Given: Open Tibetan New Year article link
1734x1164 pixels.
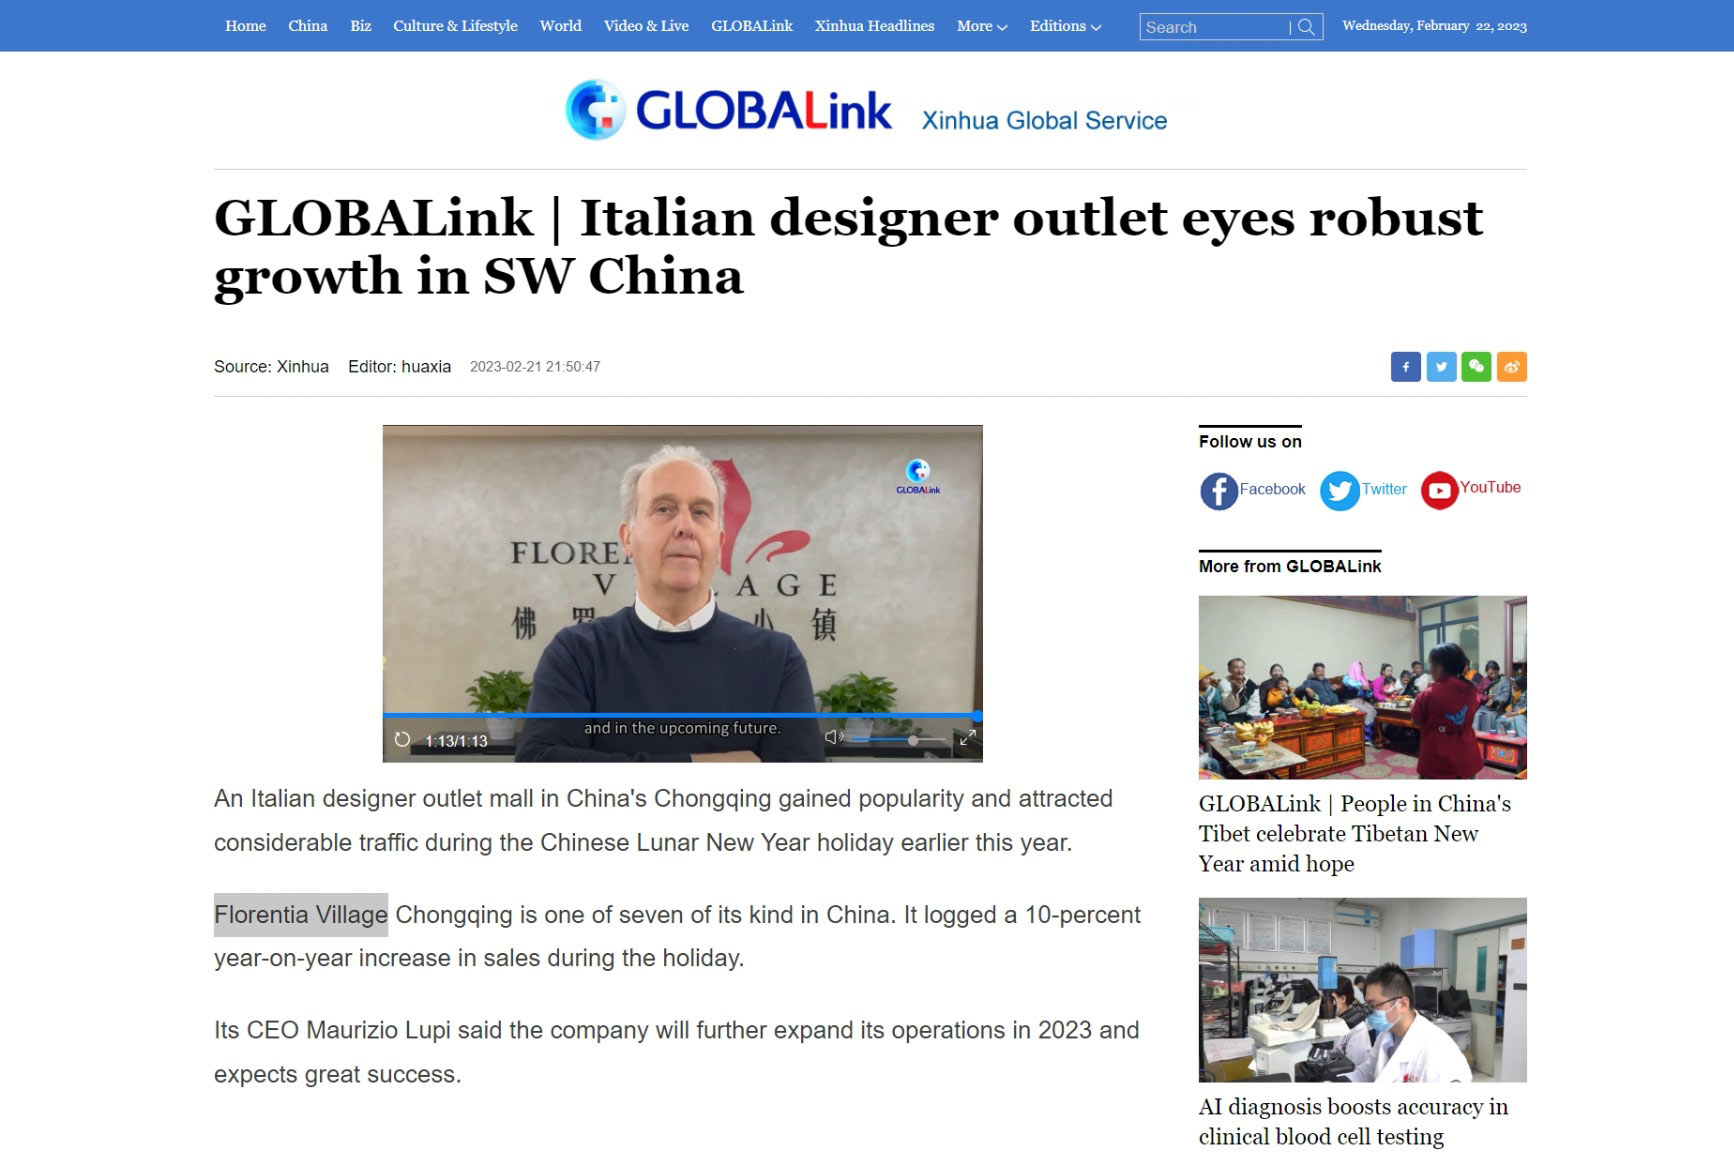Looking at the screenshot, I should [1354, 833].
